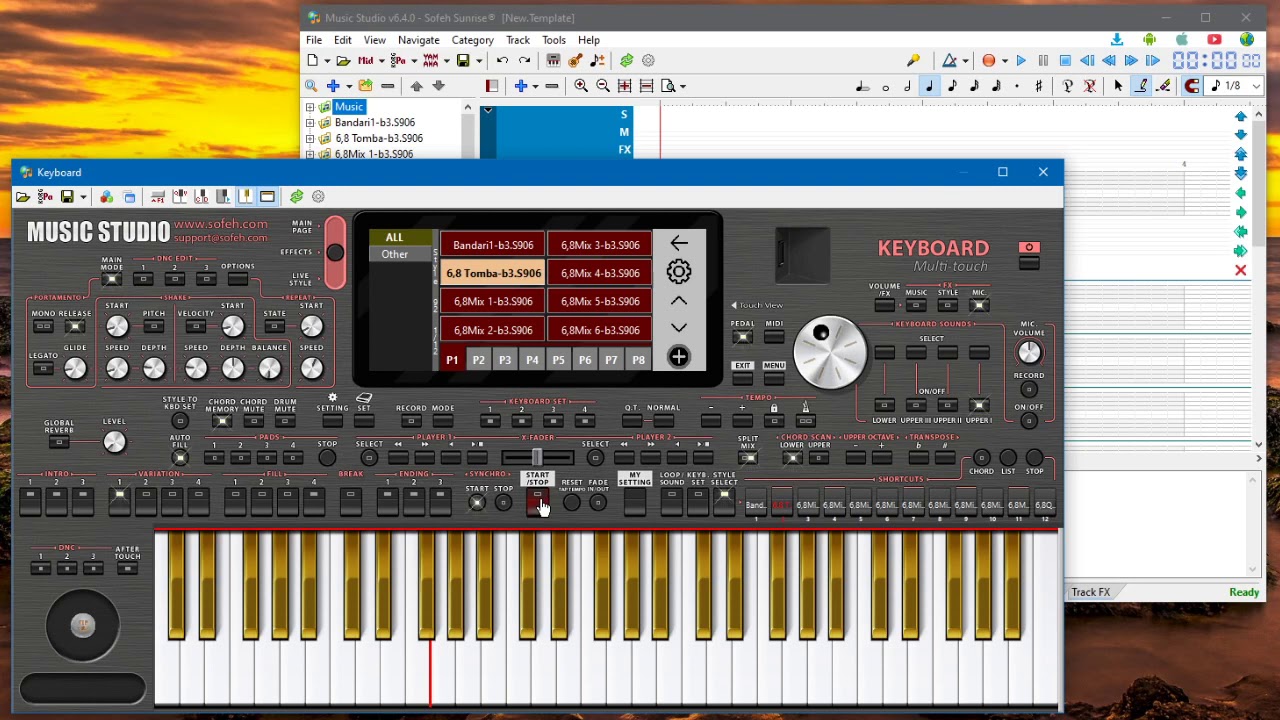The width and height of the screenshot is (1280, 720).
Task: Open the YouTube icon in the menu bar
Action: point(1214,40)
